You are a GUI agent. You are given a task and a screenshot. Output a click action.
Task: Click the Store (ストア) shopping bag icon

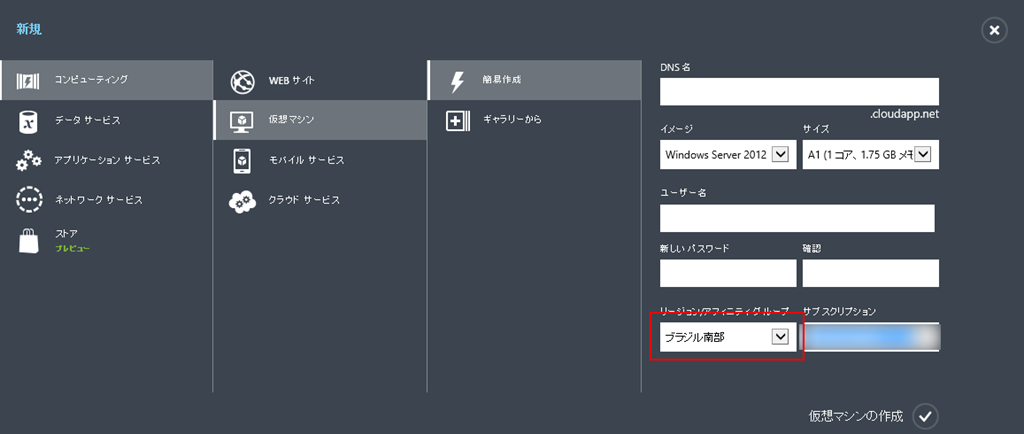point(29,239)
